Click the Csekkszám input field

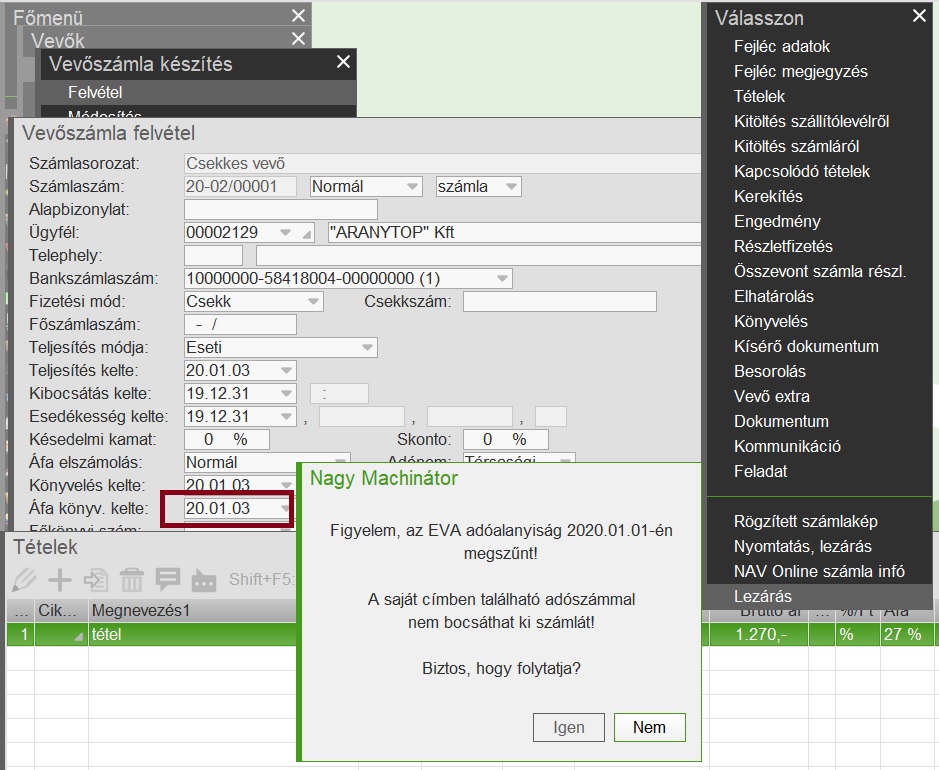(x=560, y=301)
